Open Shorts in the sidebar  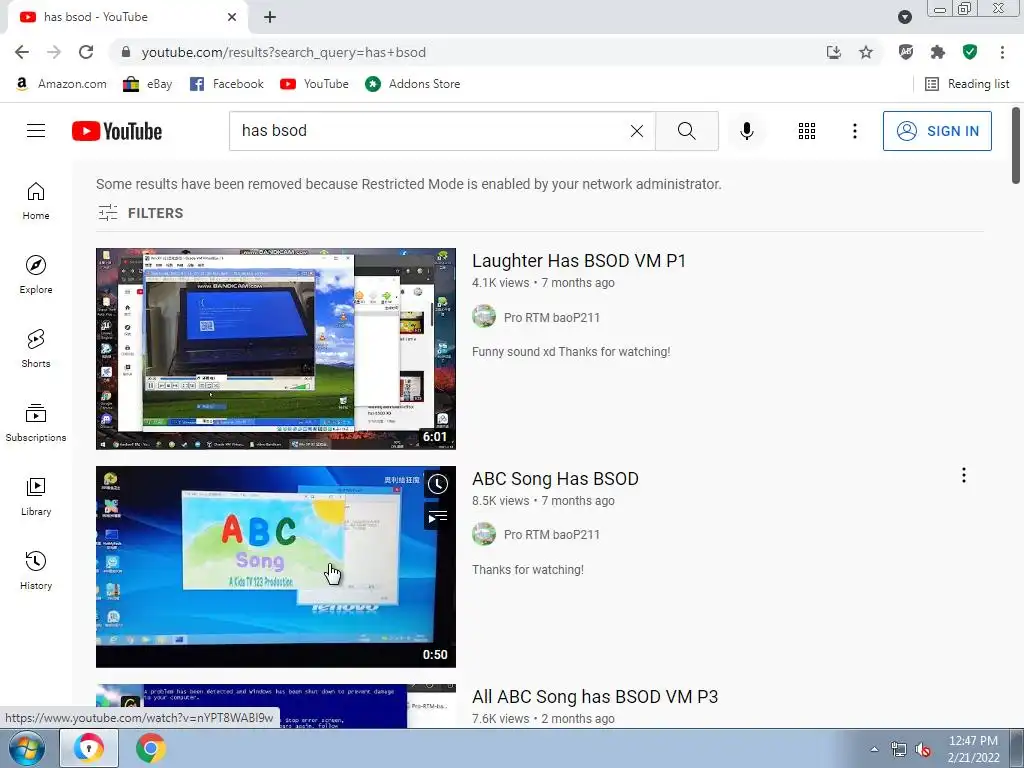[x=36, y=349]
